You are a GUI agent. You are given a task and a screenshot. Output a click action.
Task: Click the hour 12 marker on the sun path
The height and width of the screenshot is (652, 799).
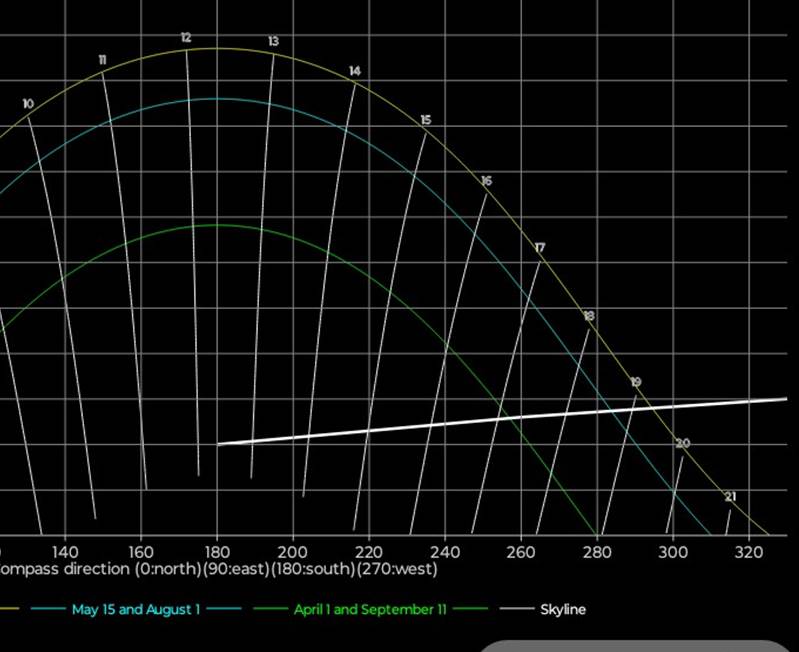click(x=186, y=38)
